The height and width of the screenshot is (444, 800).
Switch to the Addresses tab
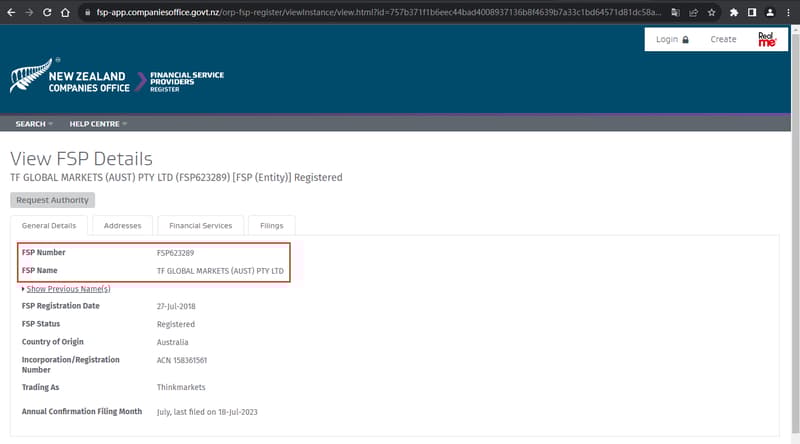click(123, 226)
